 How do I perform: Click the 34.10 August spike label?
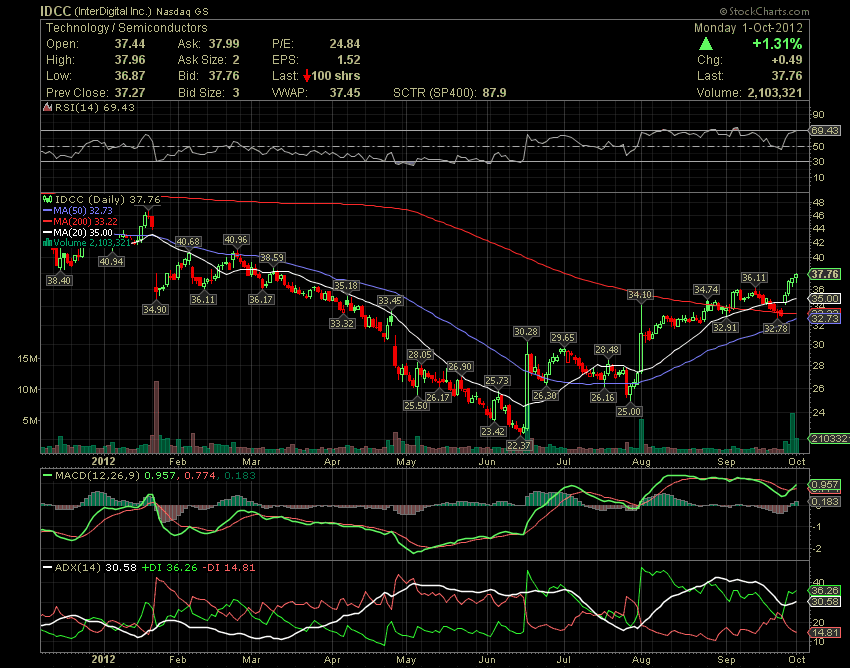click(x=640, y=294)
